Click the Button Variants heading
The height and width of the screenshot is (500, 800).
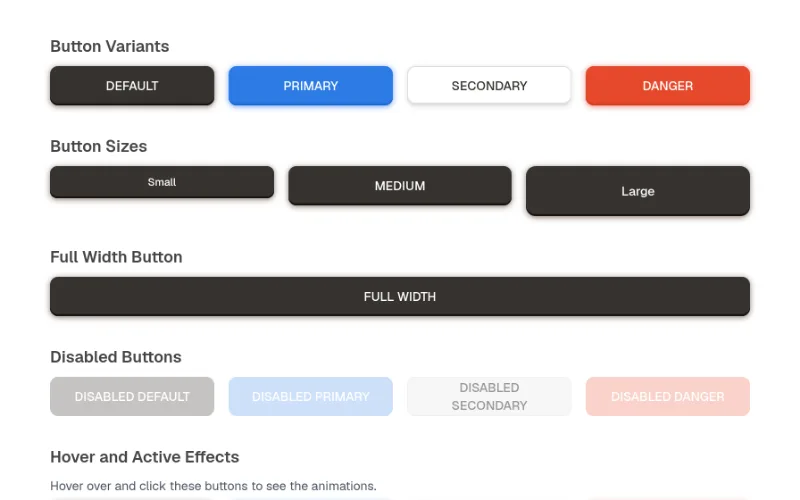click(110, 46)
